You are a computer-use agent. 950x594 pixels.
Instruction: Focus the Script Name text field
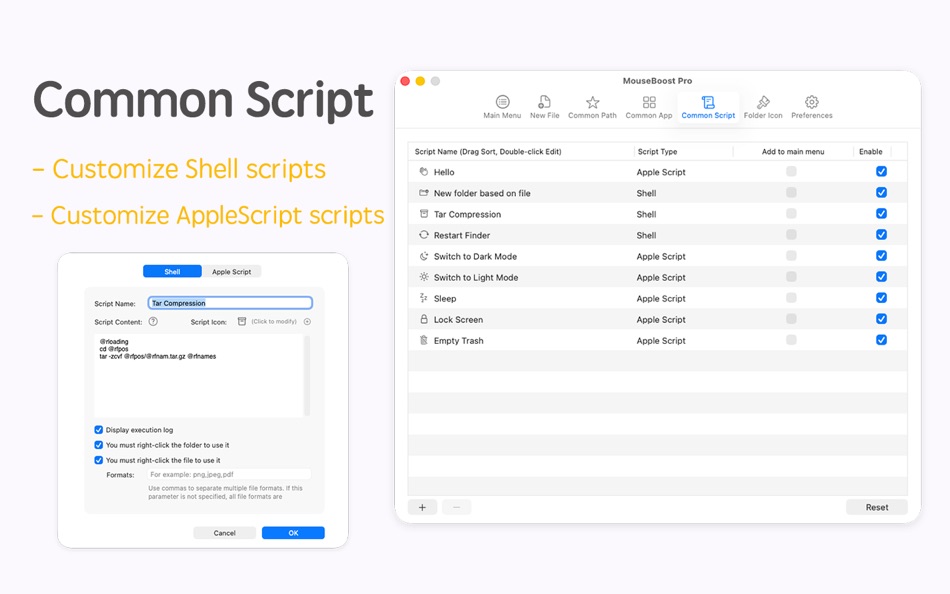click(230, 303)
